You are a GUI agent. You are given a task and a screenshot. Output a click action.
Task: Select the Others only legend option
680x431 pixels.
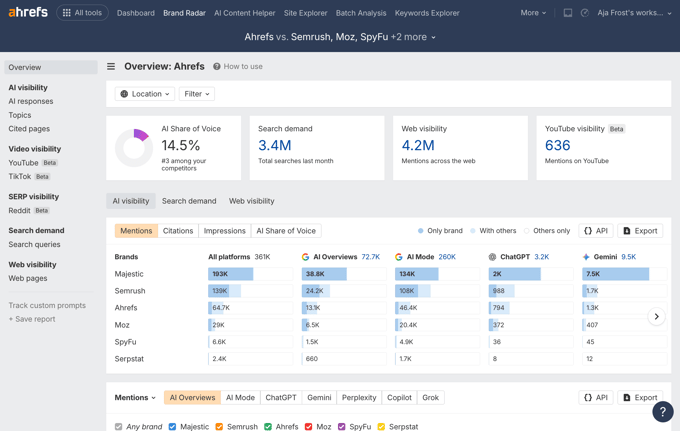pos(547,231)
